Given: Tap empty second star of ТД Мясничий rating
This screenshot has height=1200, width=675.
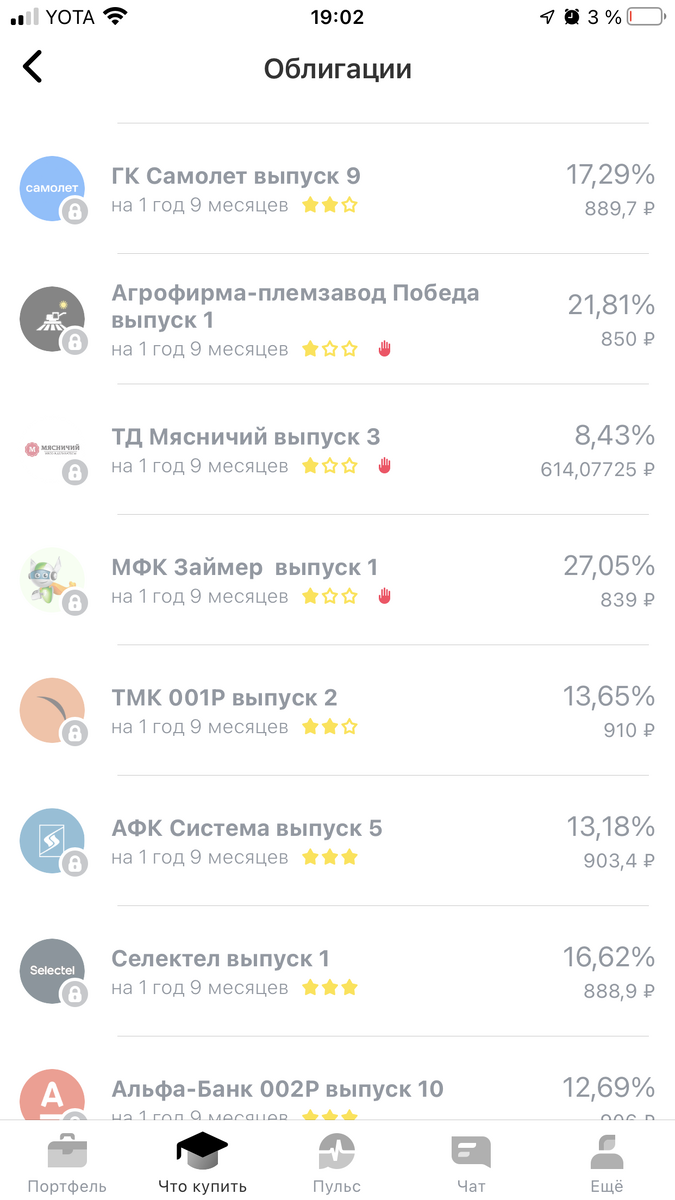Looking at the screenshot, I should [330, 465].
